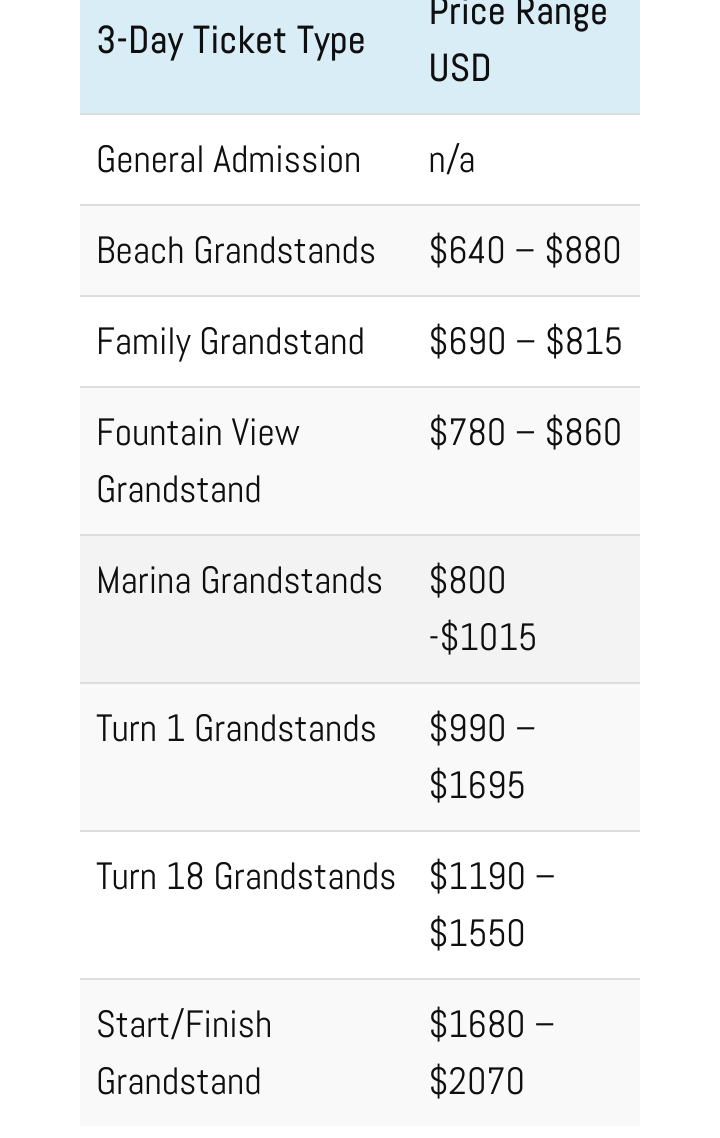
Task: Select the Fountain View Grandstand cell
Action: [199, 461]
